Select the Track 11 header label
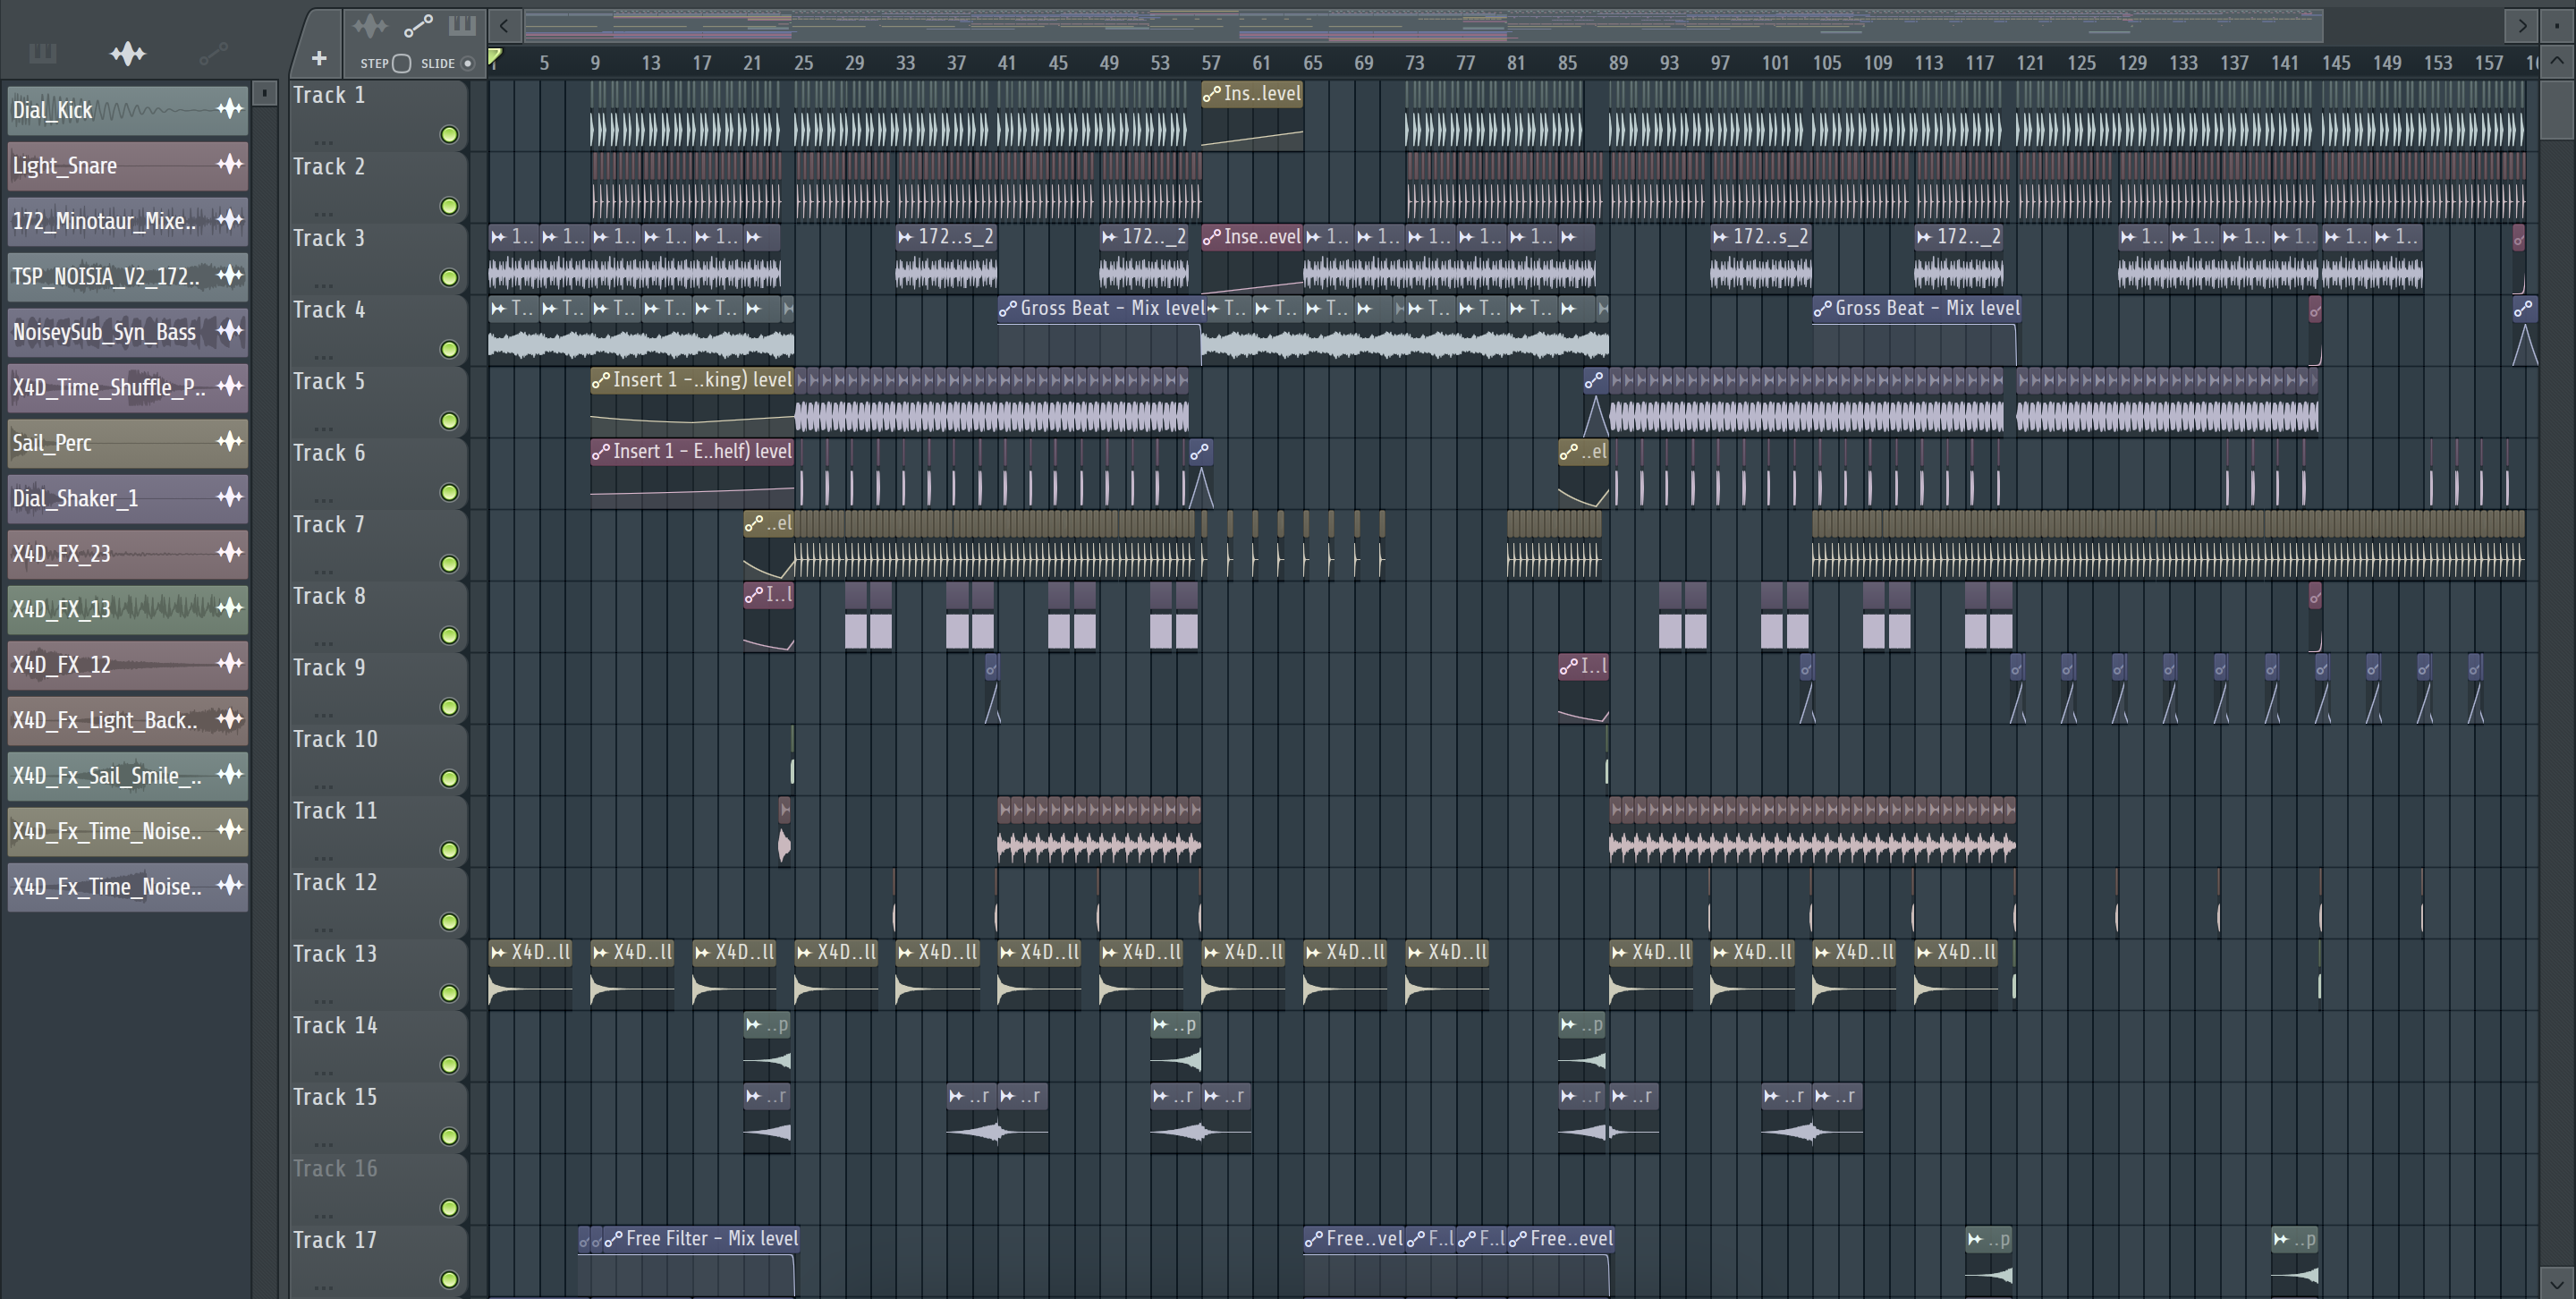Screen dimensions: 2576x1299 click(x=335, y=811)
